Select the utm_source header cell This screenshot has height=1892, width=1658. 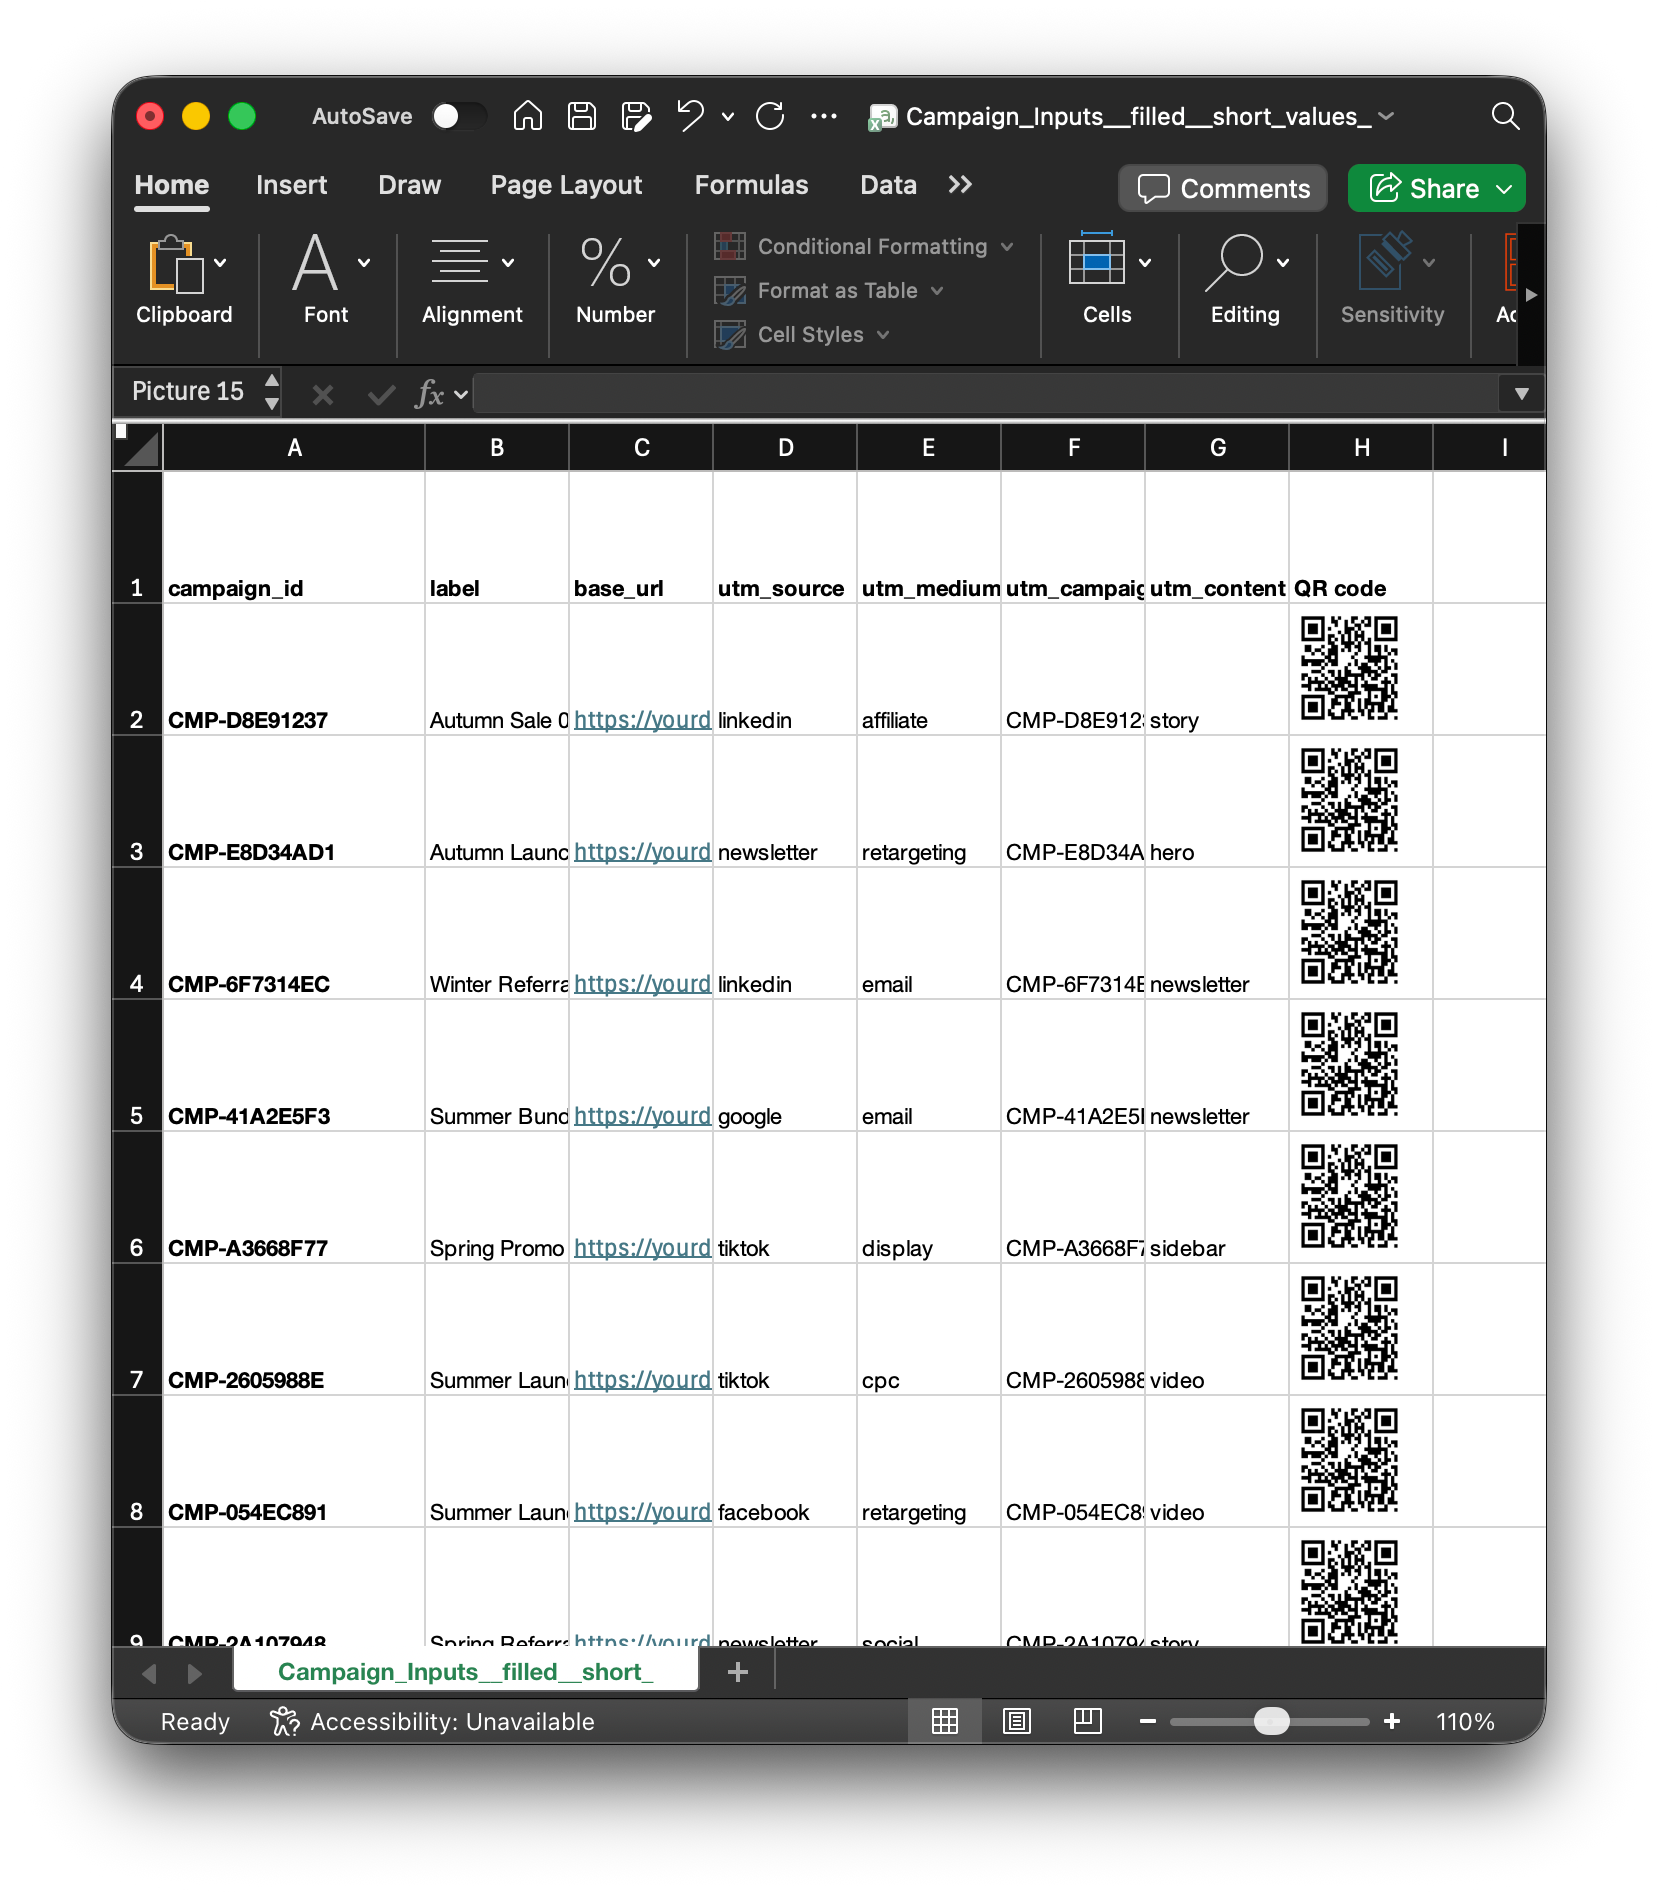pos(785,538)
